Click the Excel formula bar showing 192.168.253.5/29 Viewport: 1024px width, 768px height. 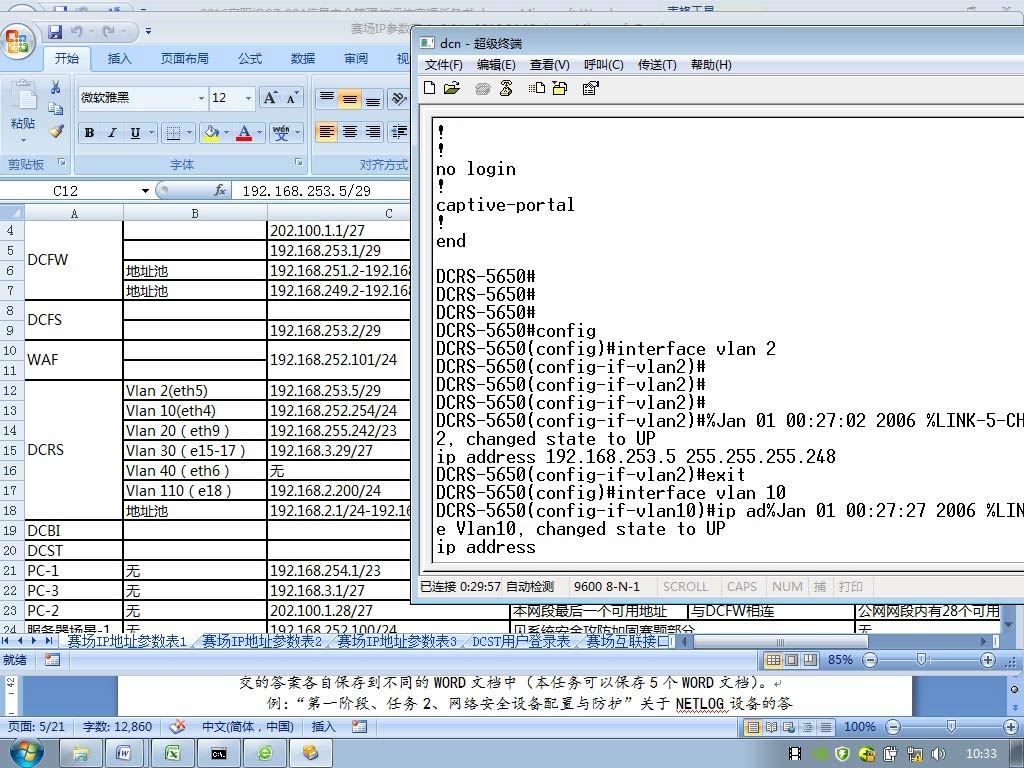click(323, 191)
